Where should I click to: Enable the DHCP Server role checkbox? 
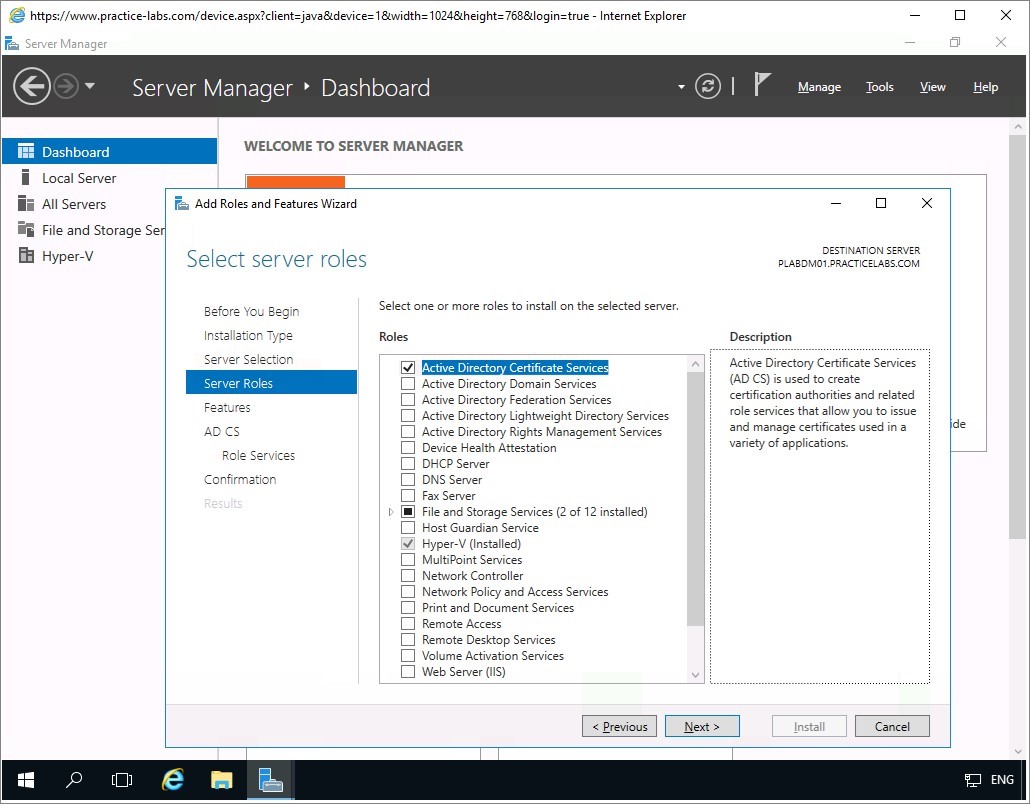coord(408,464)
